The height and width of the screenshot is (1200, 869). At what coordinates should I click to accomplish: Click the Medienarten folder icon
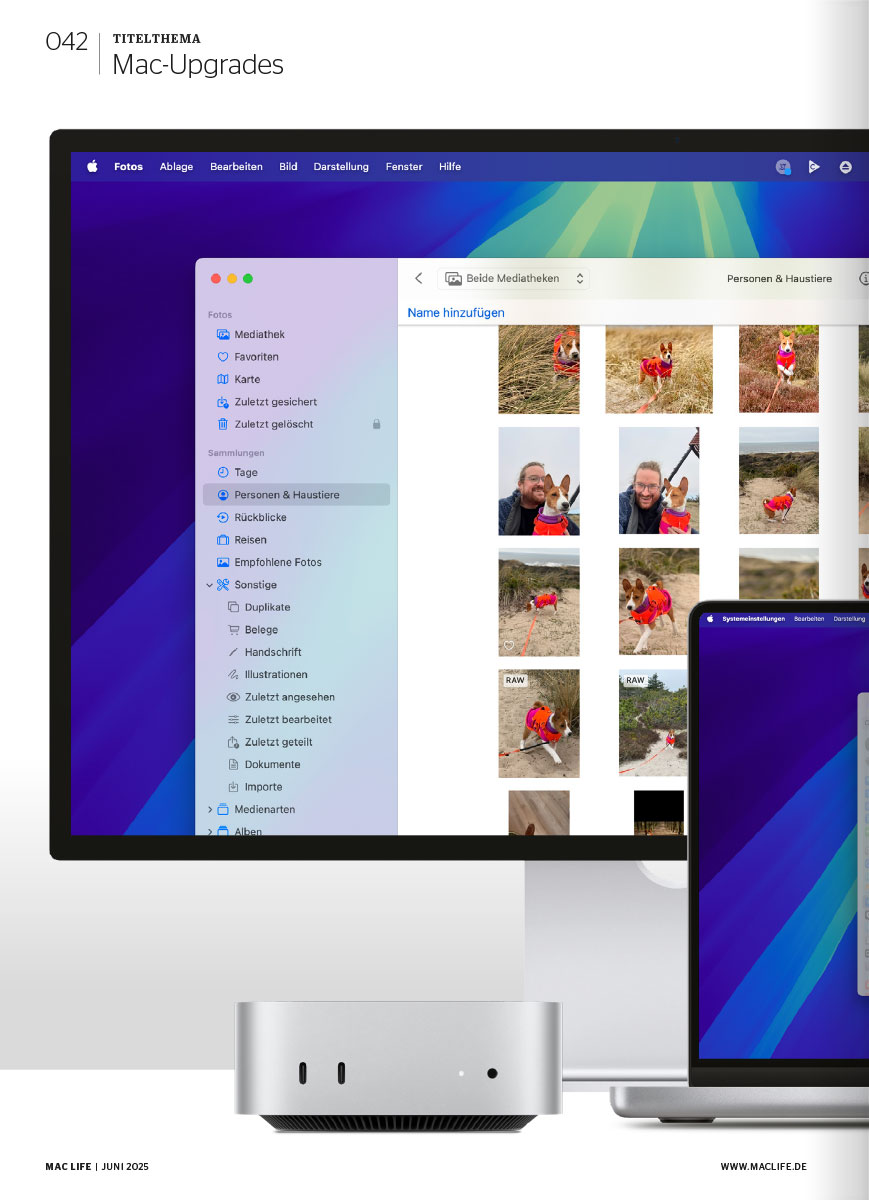tap(223, 810)
